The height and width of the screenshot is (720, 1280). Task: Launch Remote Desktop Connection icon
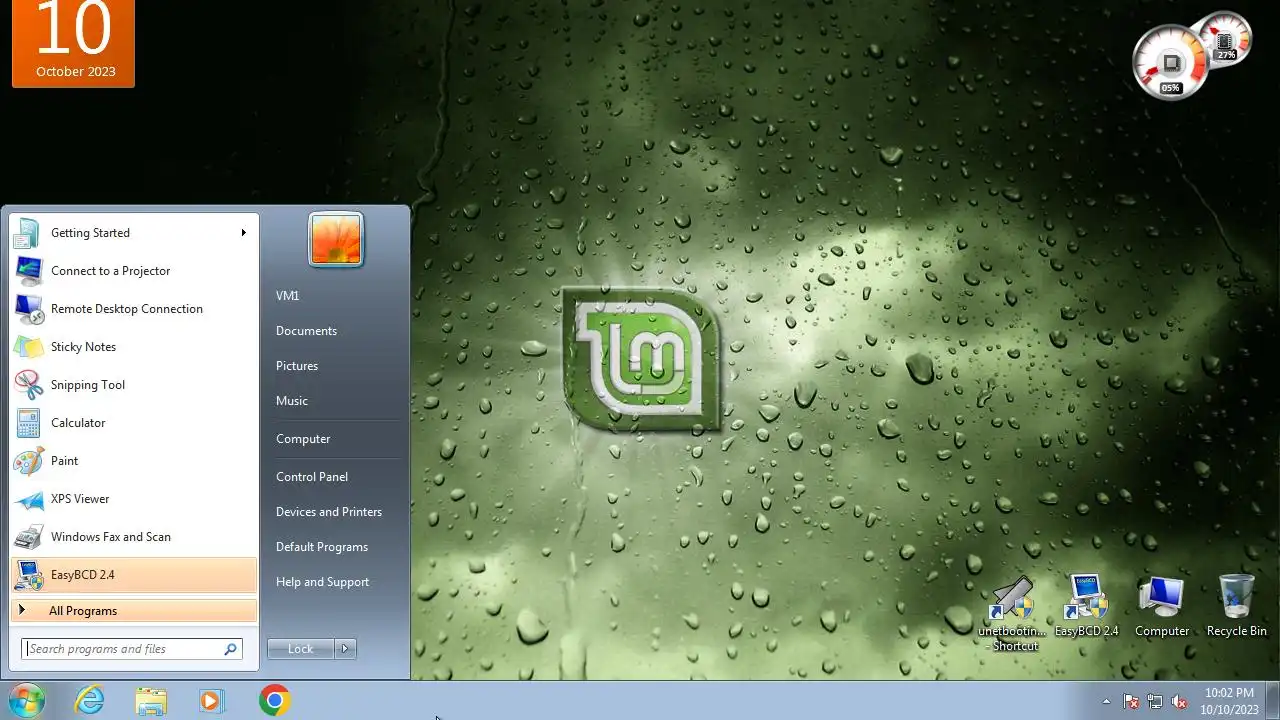pos(28,309)
